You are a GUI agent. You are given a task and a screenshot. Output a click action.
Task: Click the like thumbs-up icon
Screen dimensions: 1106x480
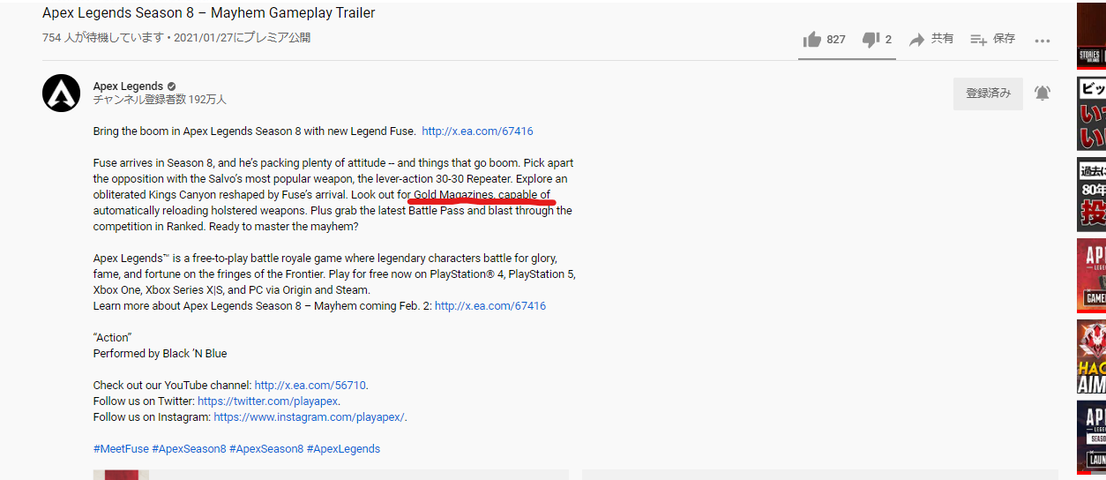pyautogui.click(x=812, y=39)
